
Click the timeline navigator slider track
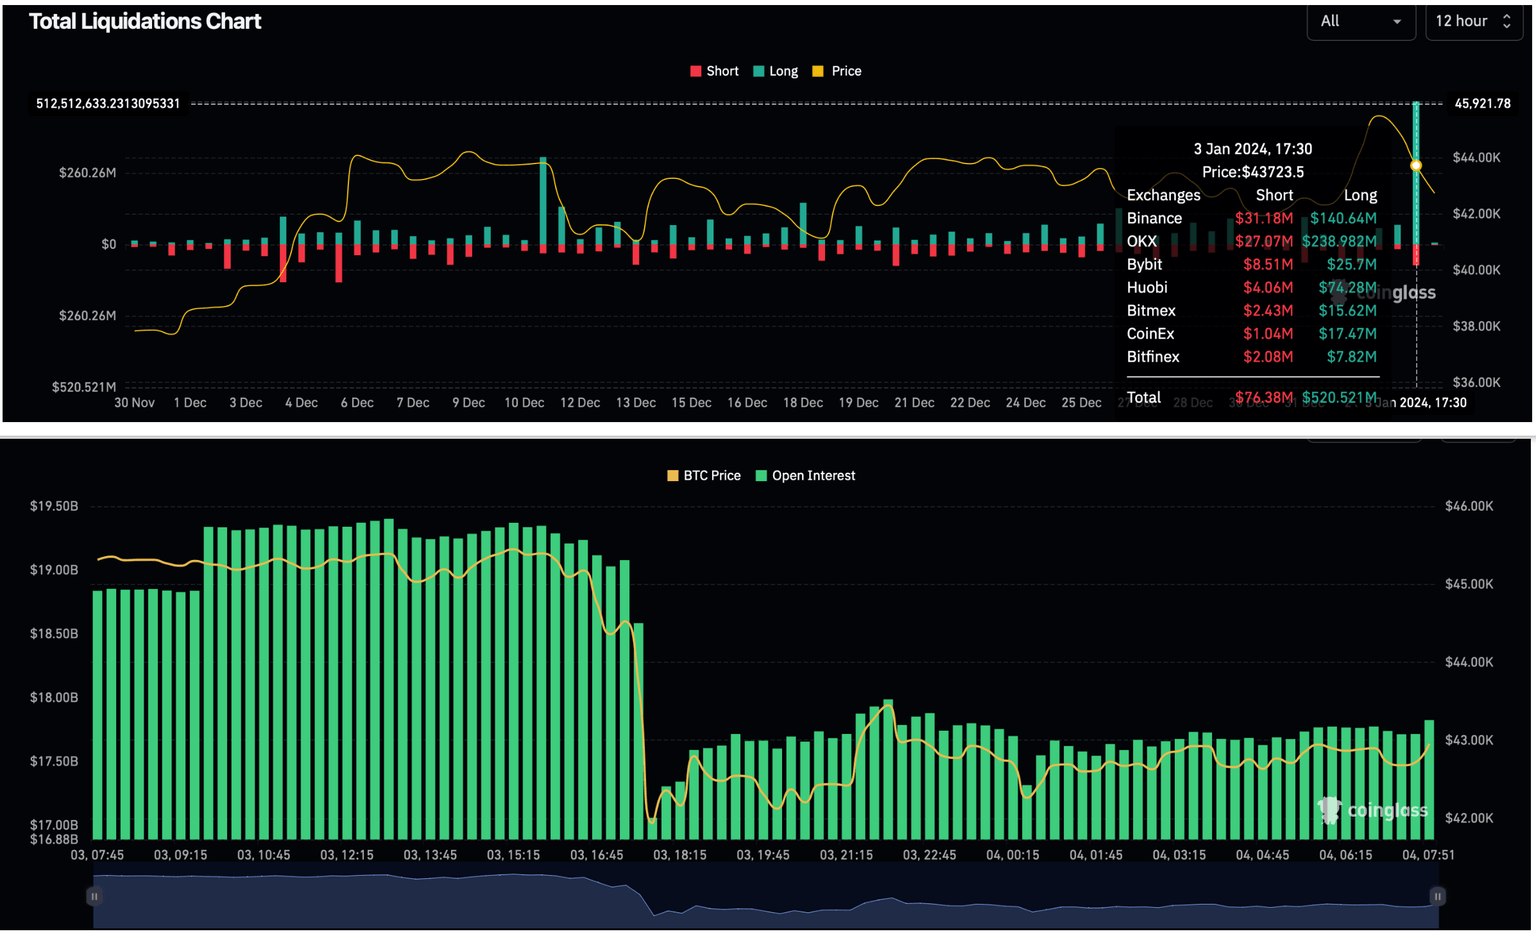766,896
